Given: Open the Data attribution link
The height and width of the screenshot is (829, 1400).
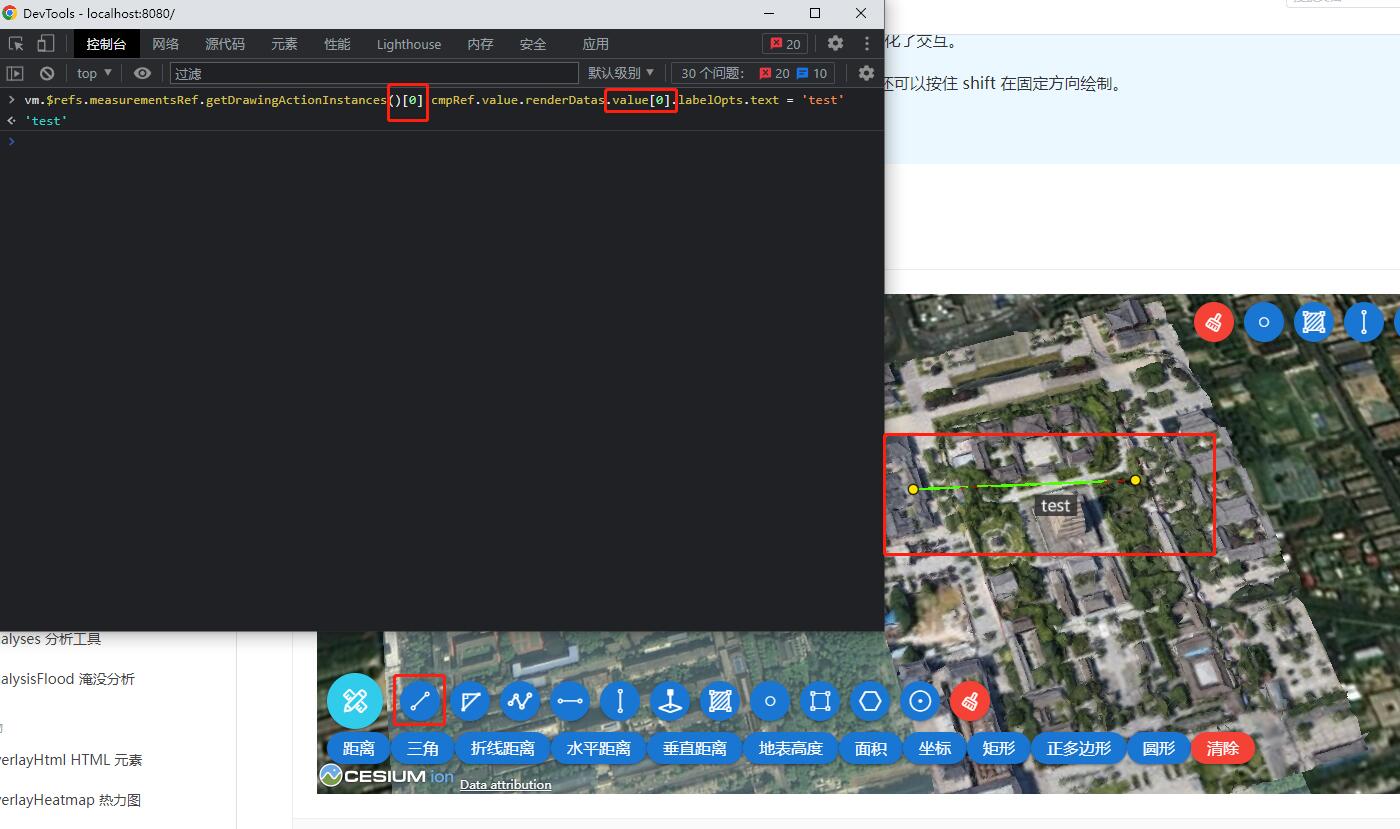Looking at the screenshot, I should pyautogui.click(x=505, y=784).
